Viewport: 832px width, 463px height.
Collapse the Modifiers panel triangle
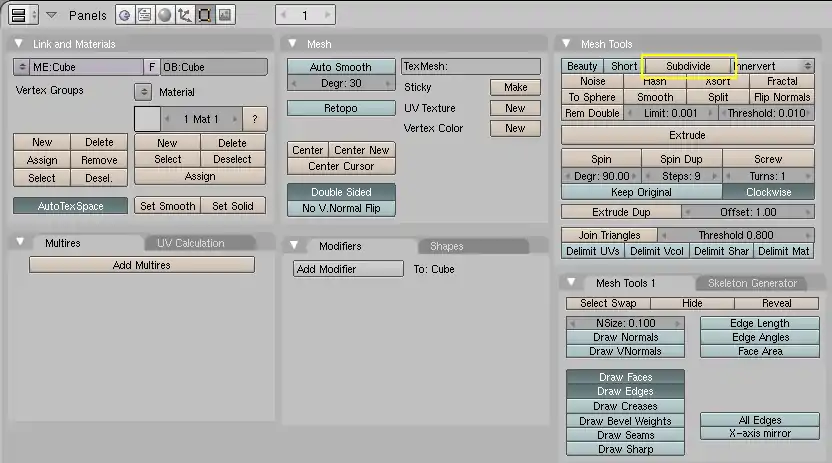pyautogui.click(x=294, y=246)
